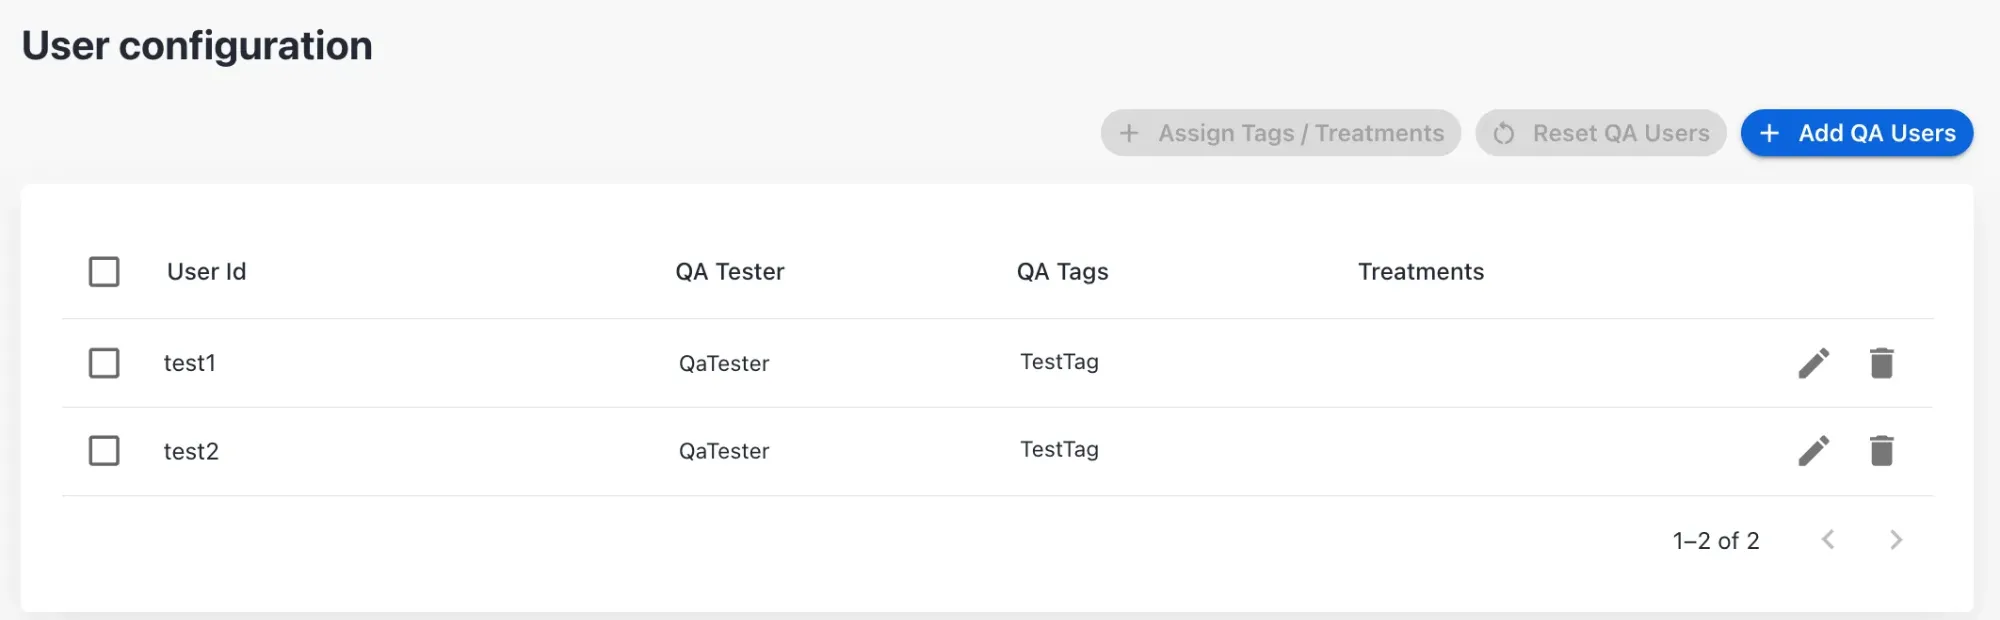
Task: Go to the previous page arrow
Action: (1828, 540)
